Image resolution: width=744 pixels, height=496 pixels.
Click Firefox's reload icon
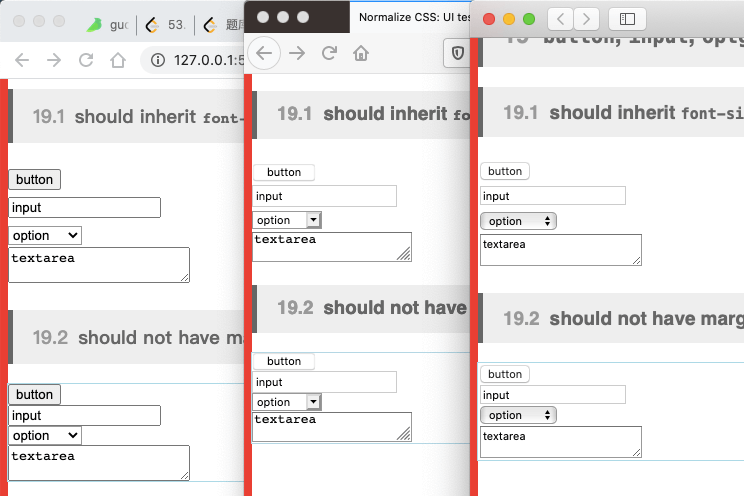pyautogui.click(x=329, y=53)
